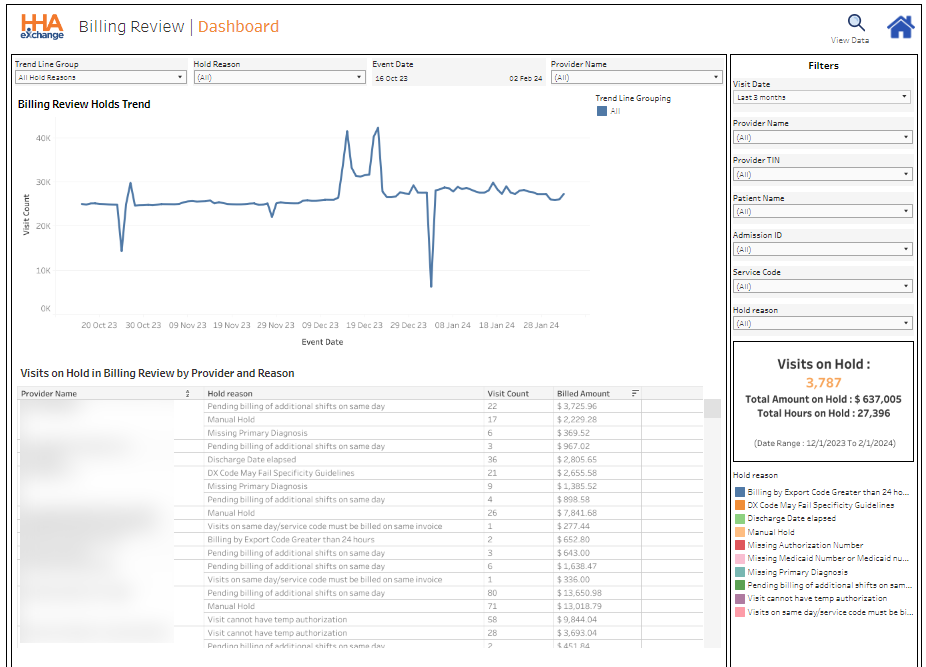This screenshot has height=667, width=926.
Task: Select the $13,650.98 billed amount cell
Action: point(578,593)
